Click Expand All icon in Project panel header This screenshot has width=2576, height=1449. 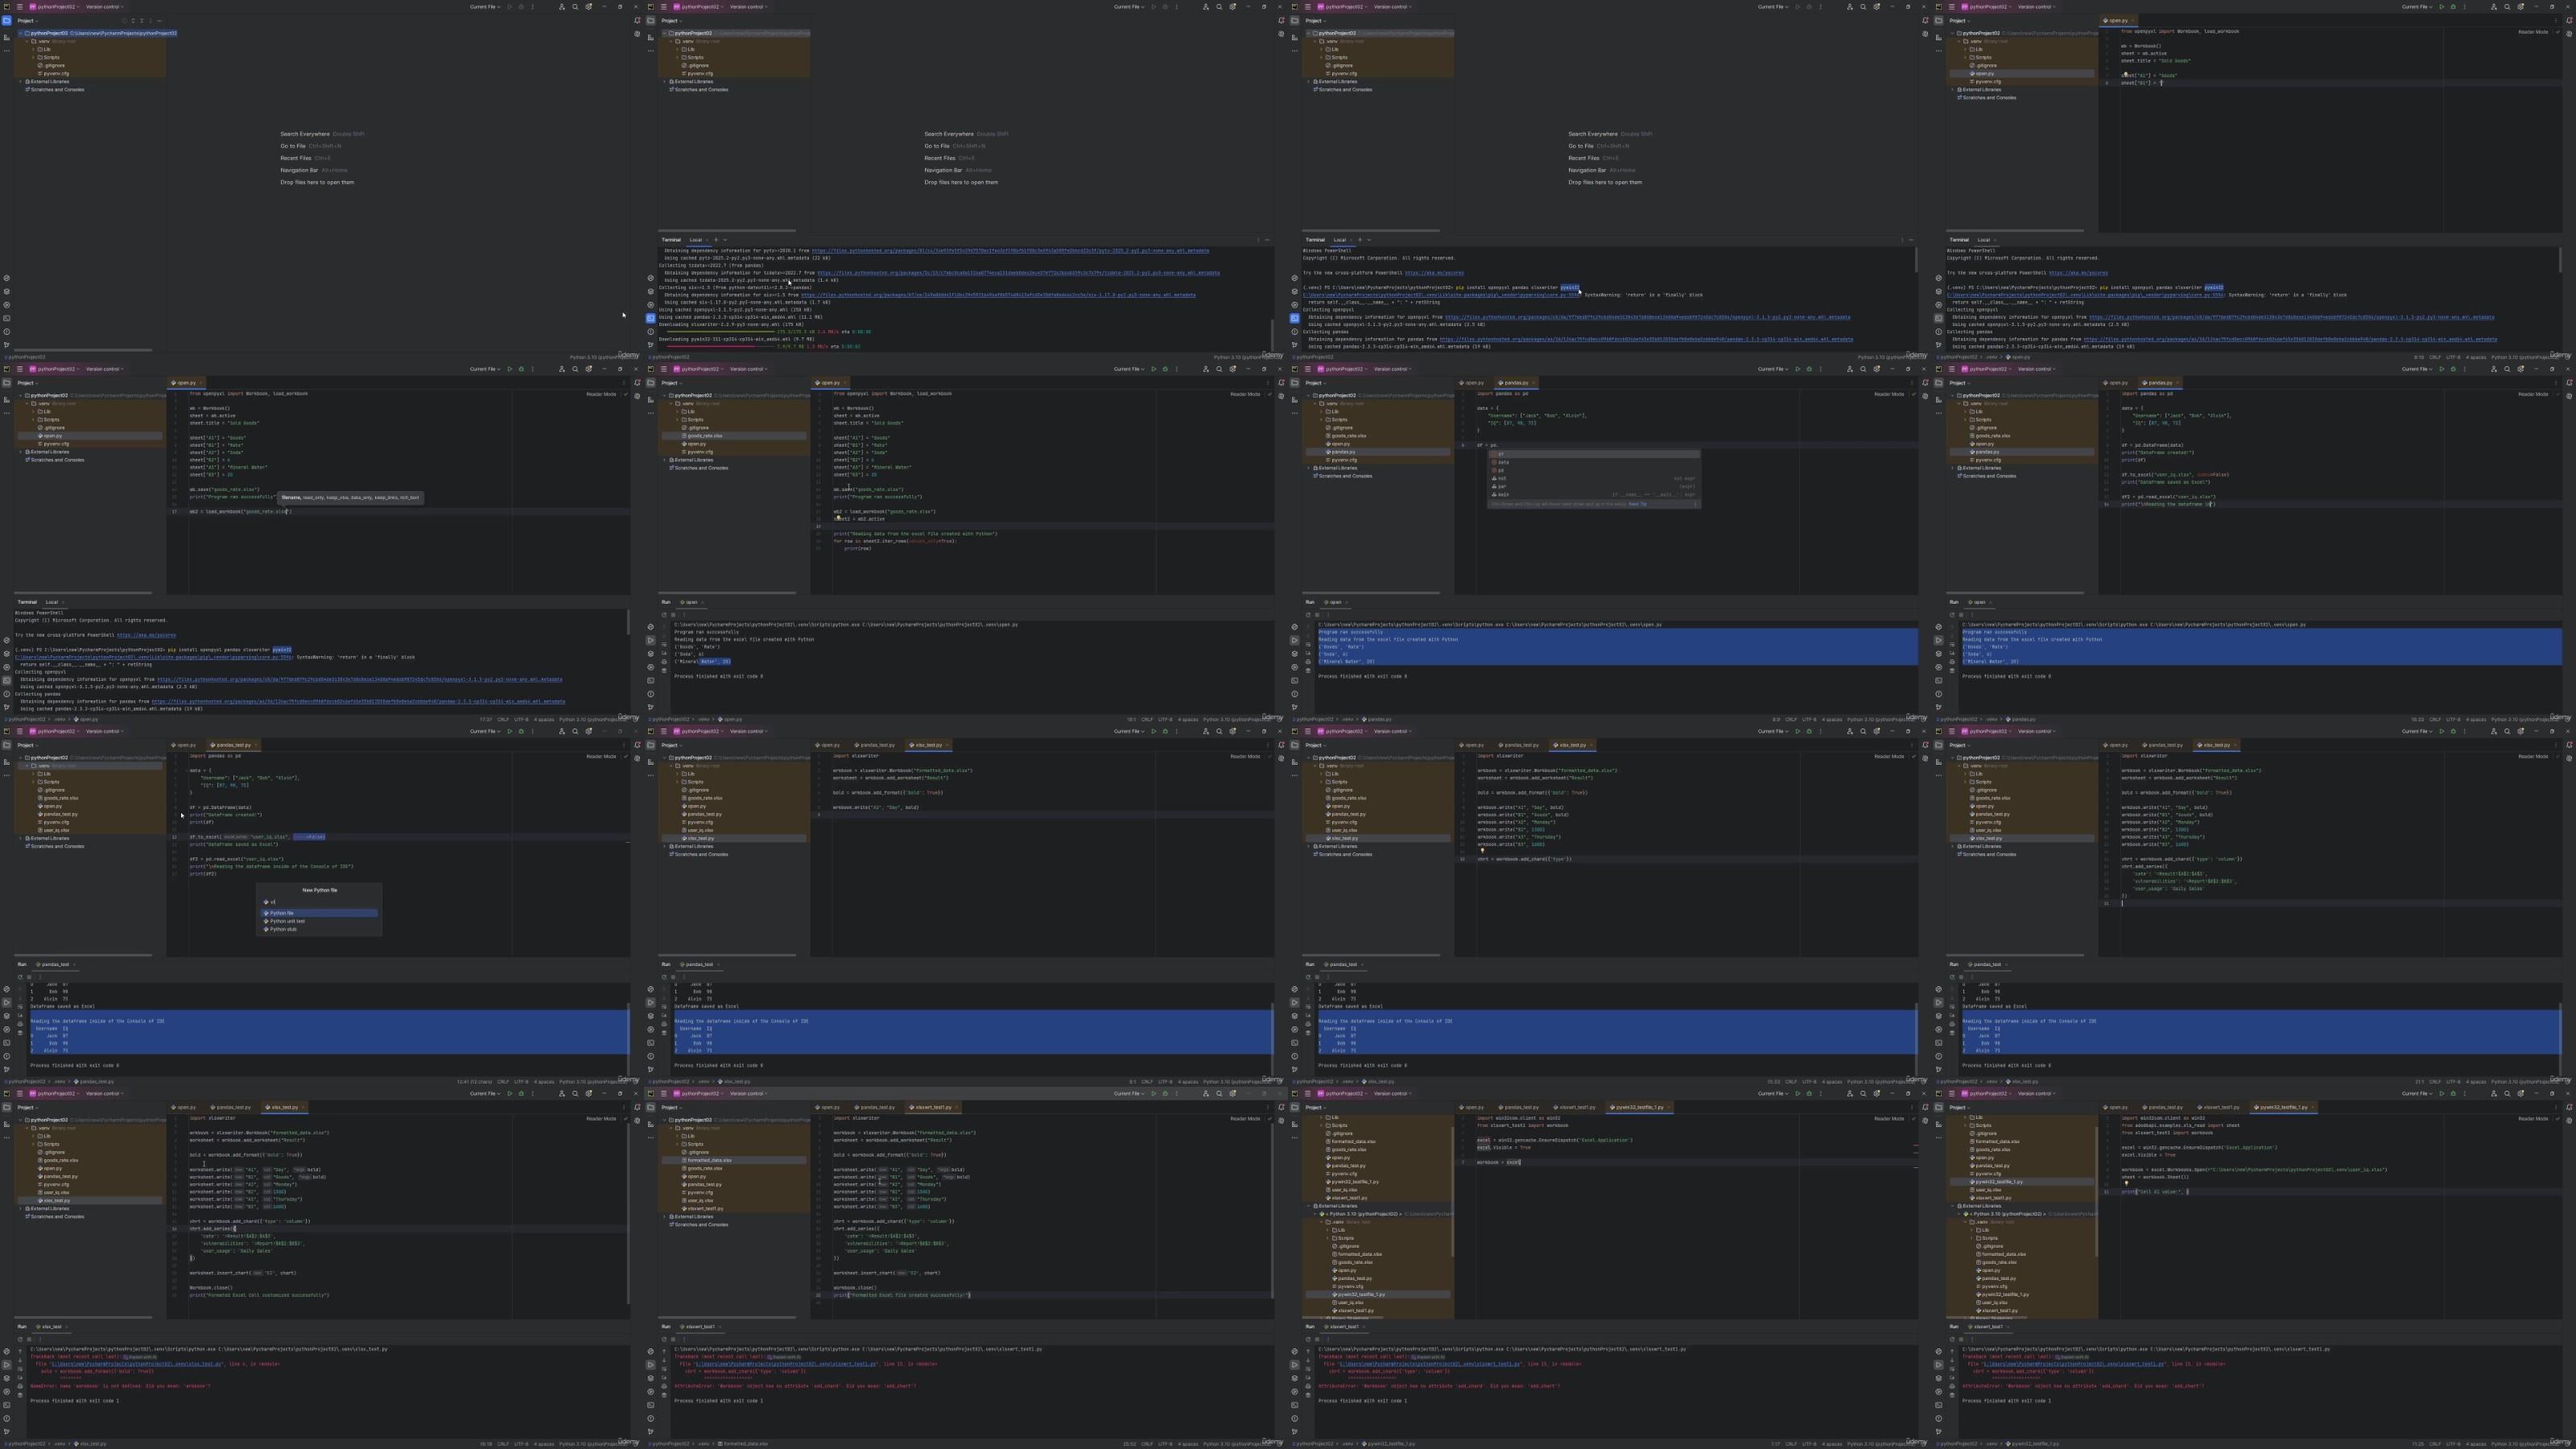tap(133, 21)
